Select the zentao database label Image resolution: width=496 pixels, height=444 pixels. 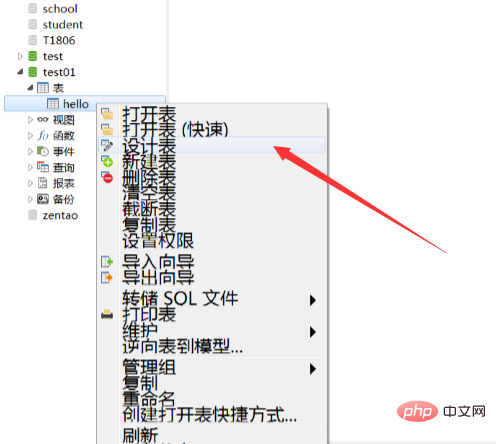coord(60,216)
